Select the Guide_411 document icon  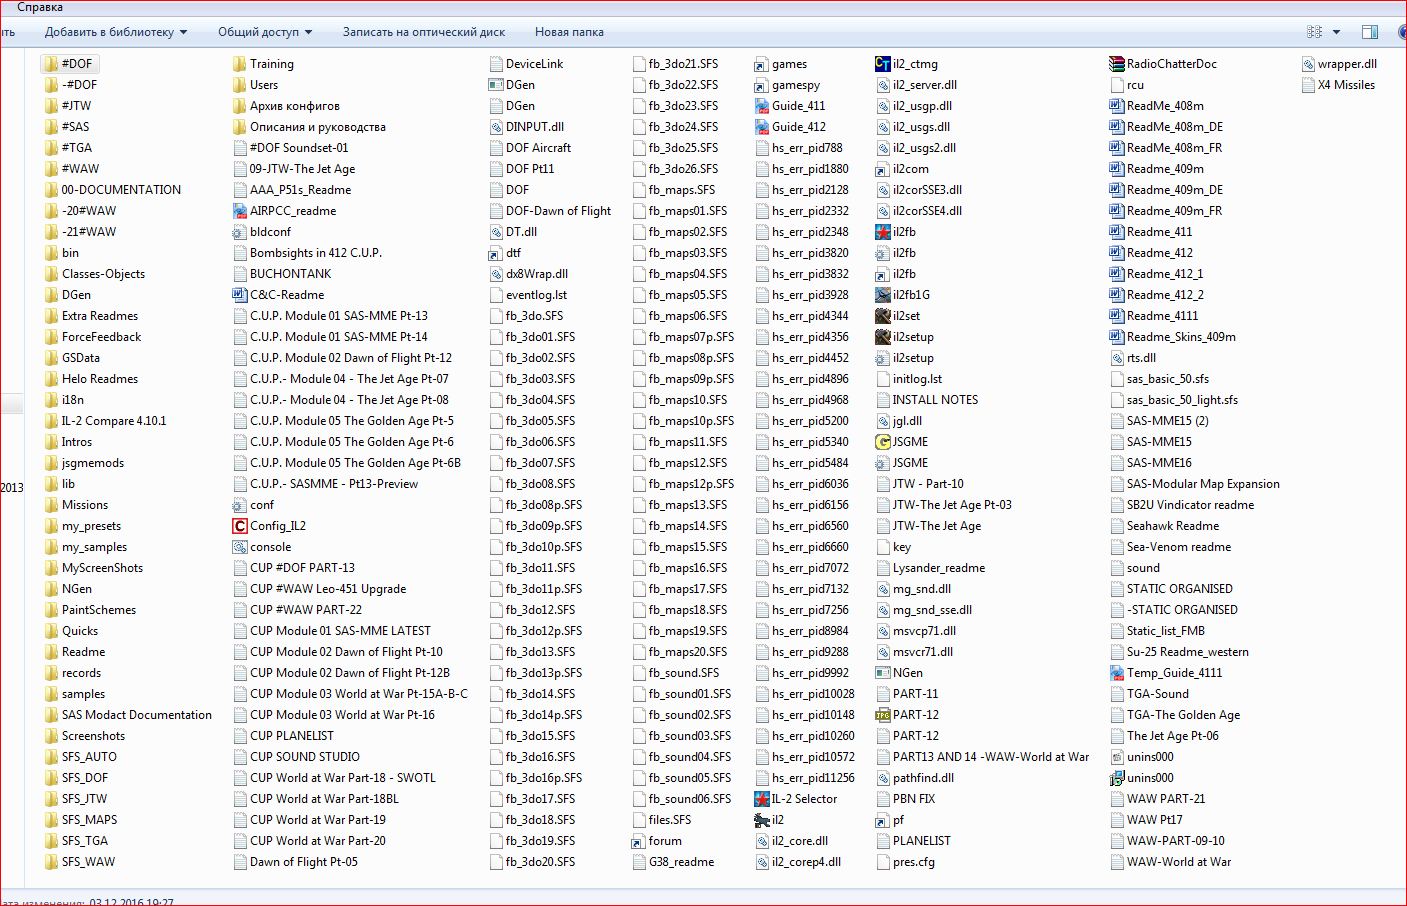point(762,106)
